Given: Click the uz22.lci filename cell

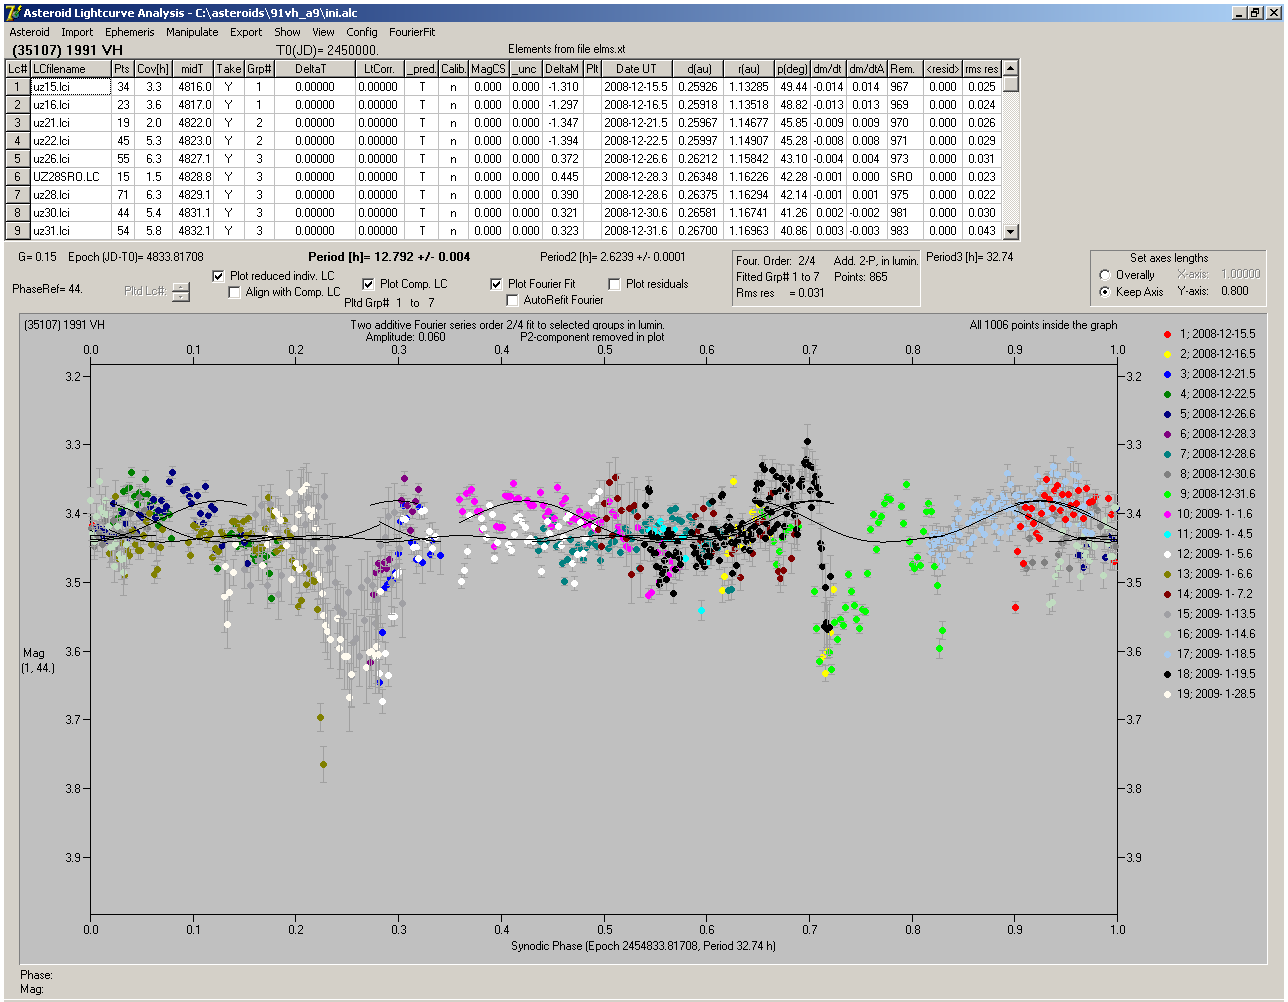Looking at the screenshot, I should click(x=70, y=141).
